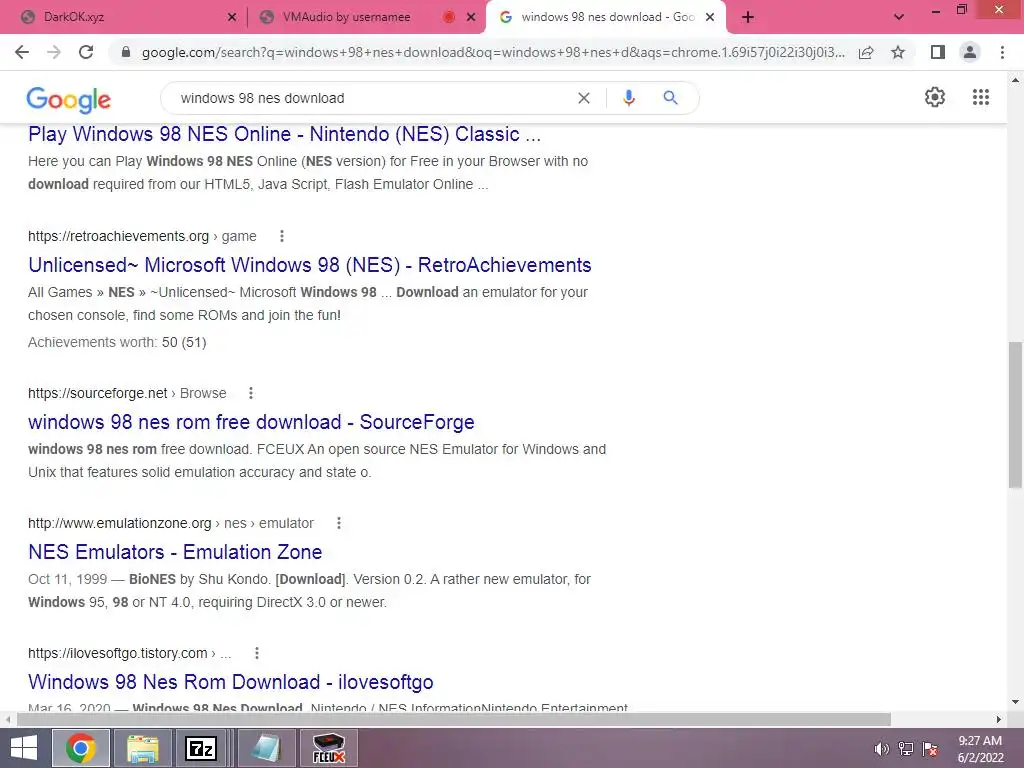Open Google quick settings gear
Image resolution: width=1024 pixels, height=768 pixels.
[935, 97]
